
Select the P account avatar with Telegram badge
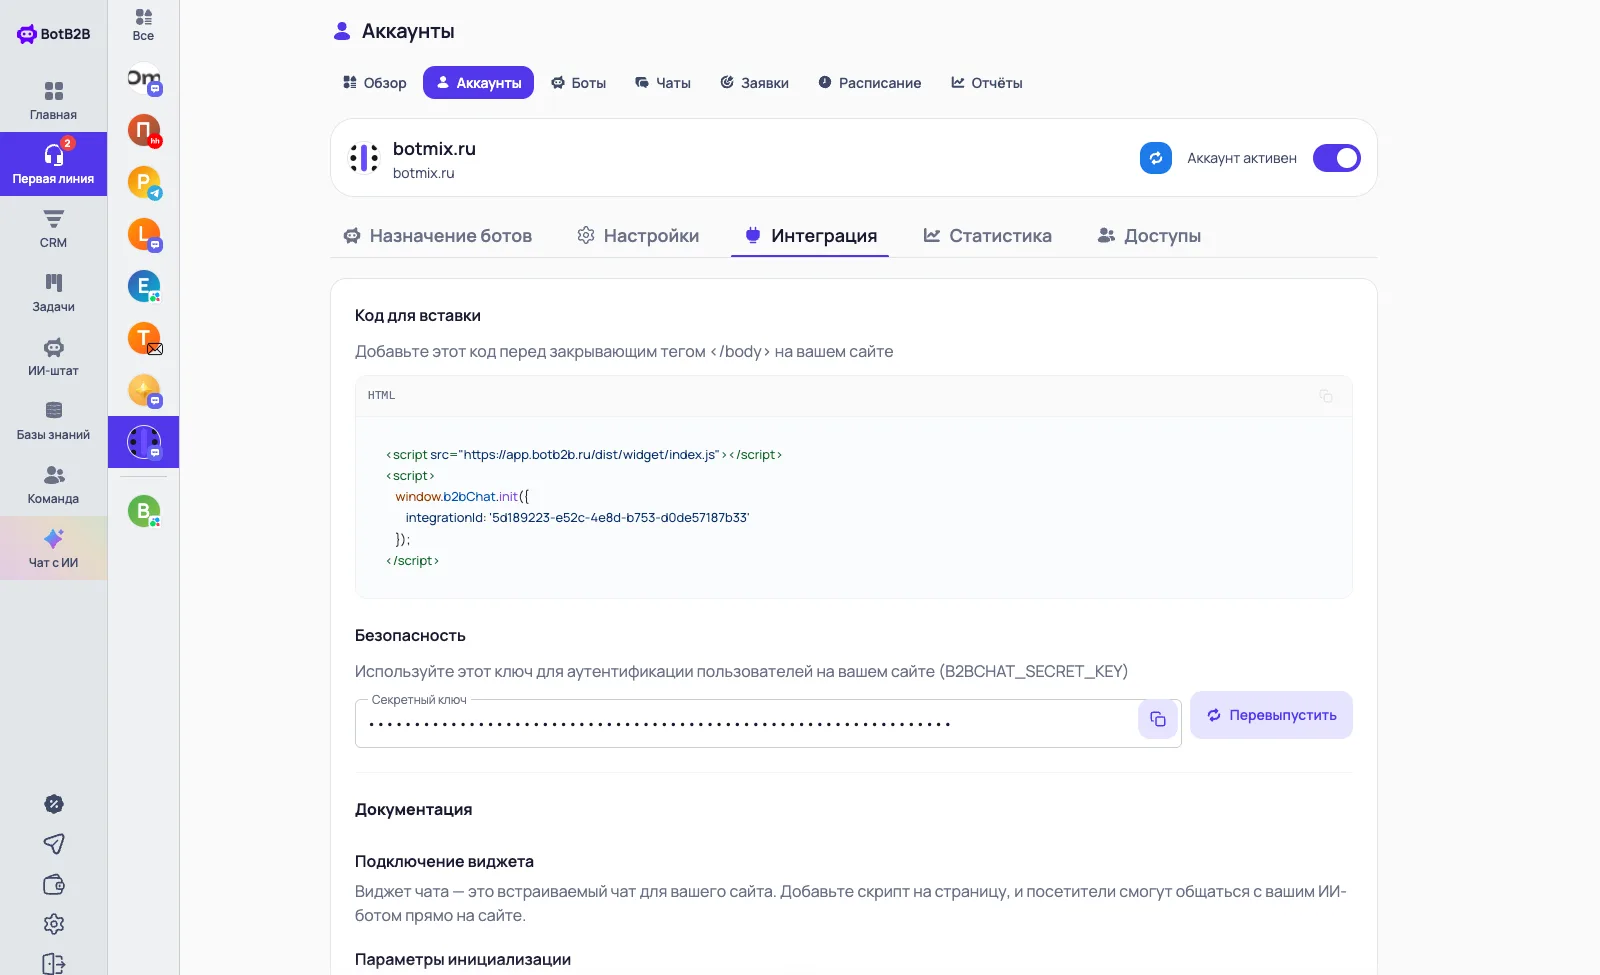click(144, 182)
